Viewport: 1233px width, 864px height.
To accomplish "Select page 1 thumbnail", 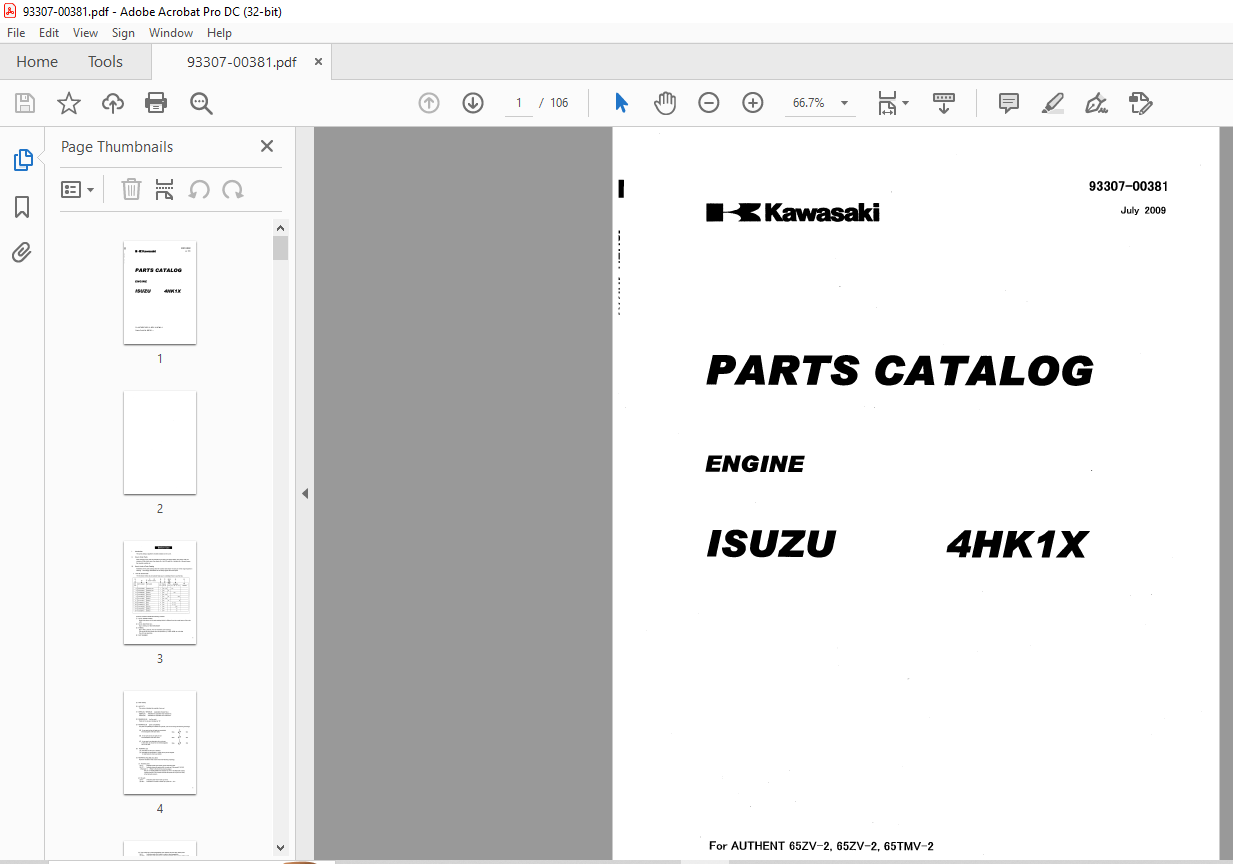I will click(x=160, y=293).
